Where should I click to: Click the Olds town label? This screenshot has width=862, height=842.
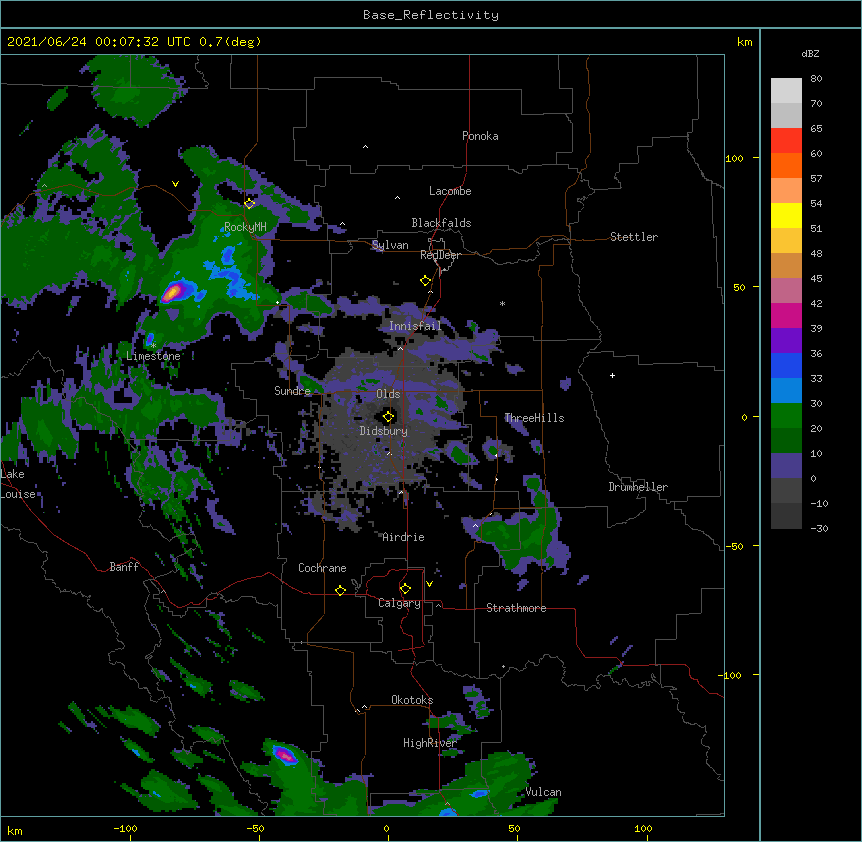point(388,394)
